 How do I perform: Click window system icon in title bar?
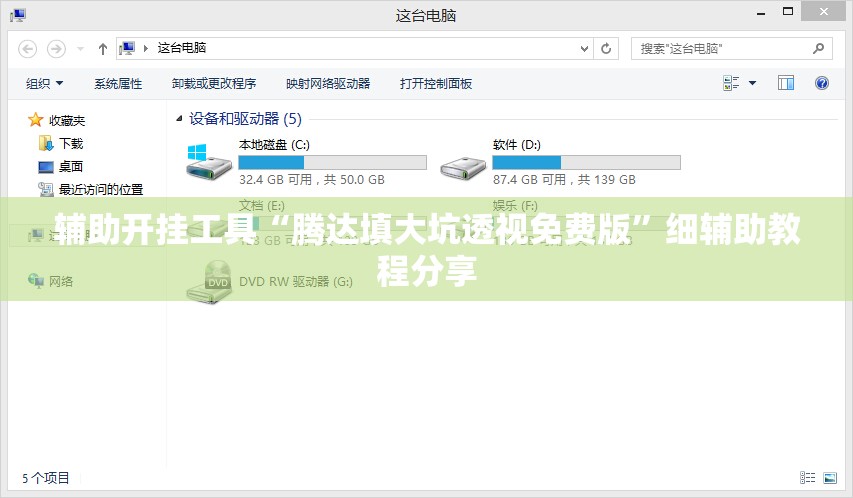[x=17, y=15]
